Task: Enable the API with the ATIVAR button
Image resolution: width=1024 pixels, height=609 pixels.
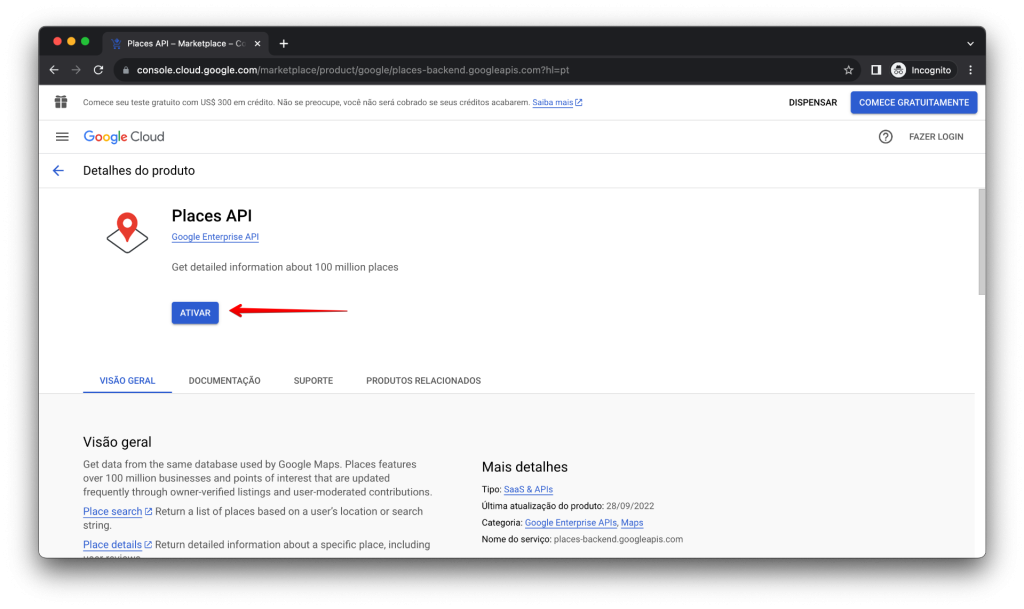Action: (x=195, y=313)
